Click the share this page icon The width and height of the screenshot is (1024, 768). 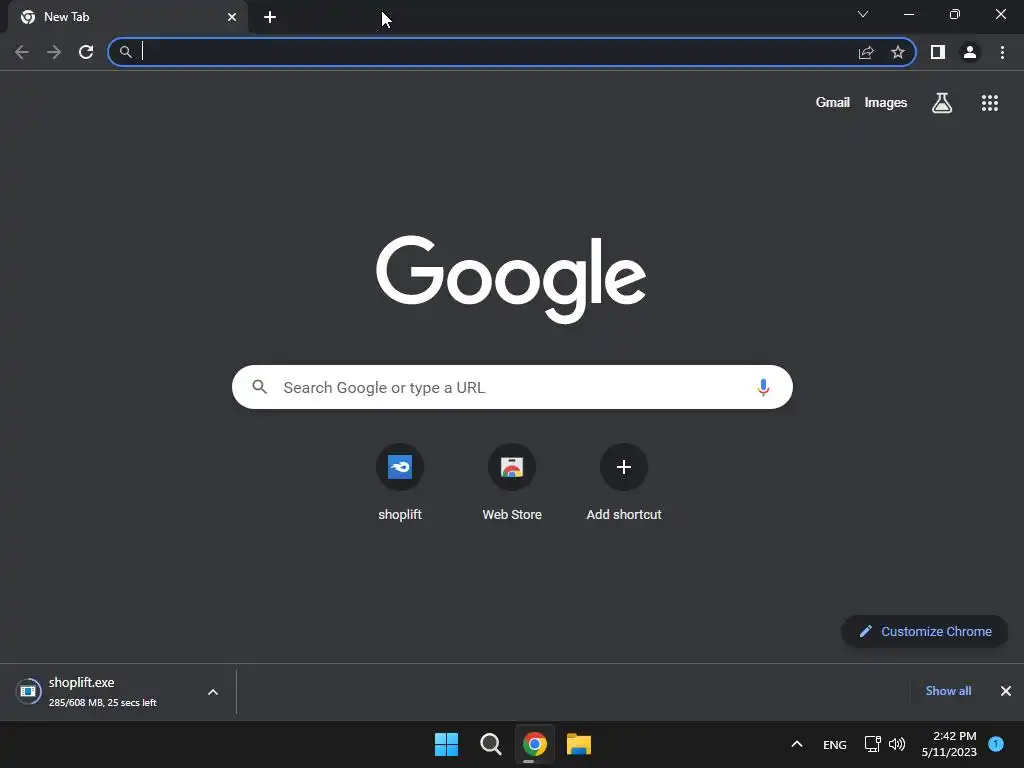click(x=866, y=52)
